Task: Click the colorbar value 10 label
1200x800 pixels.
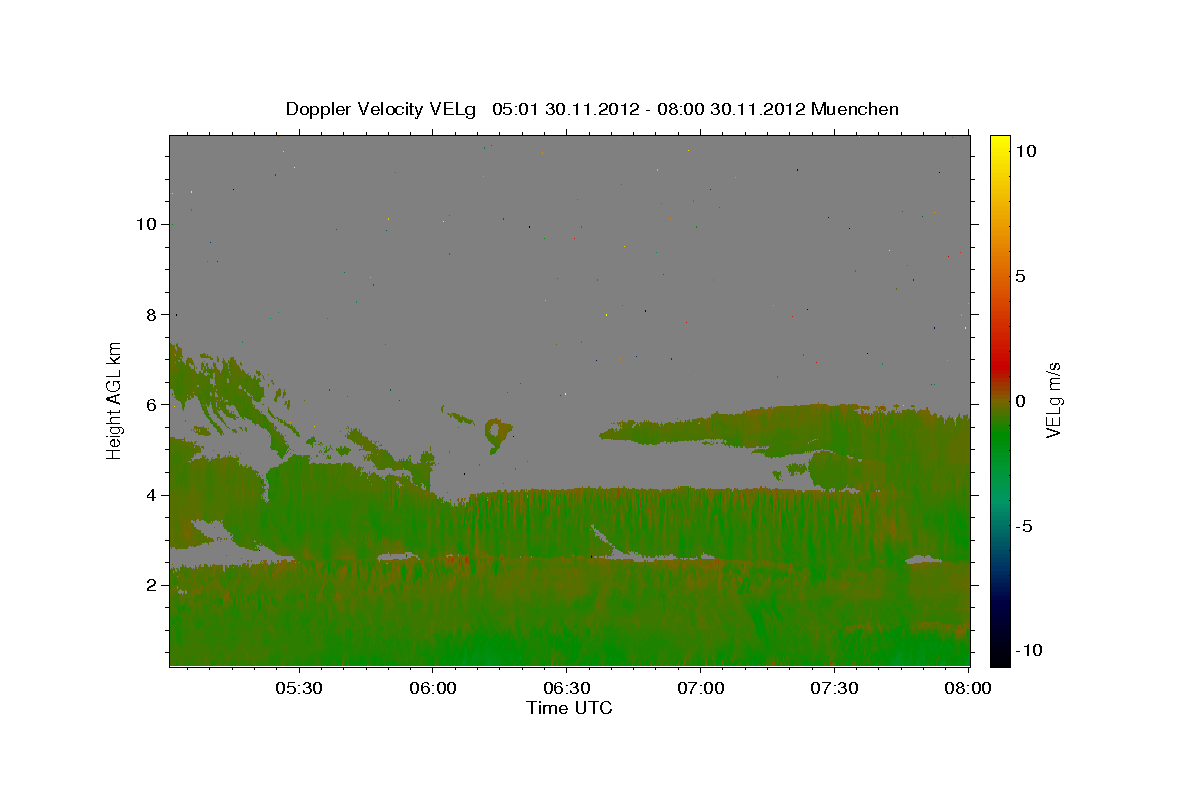Action: 1024,150
